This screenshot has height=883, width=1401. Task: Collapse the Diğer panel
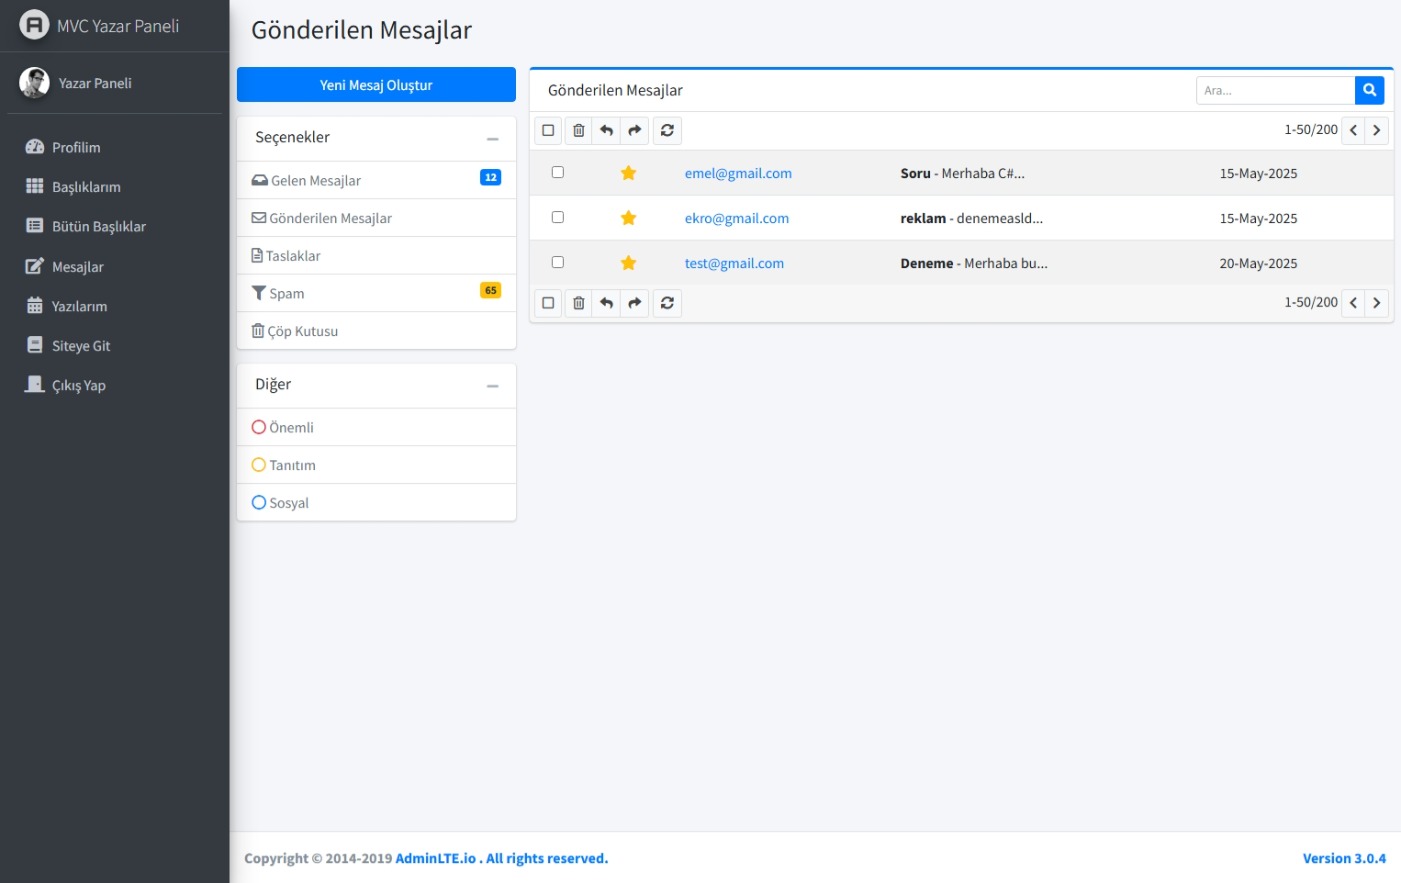tap(492, 386)
